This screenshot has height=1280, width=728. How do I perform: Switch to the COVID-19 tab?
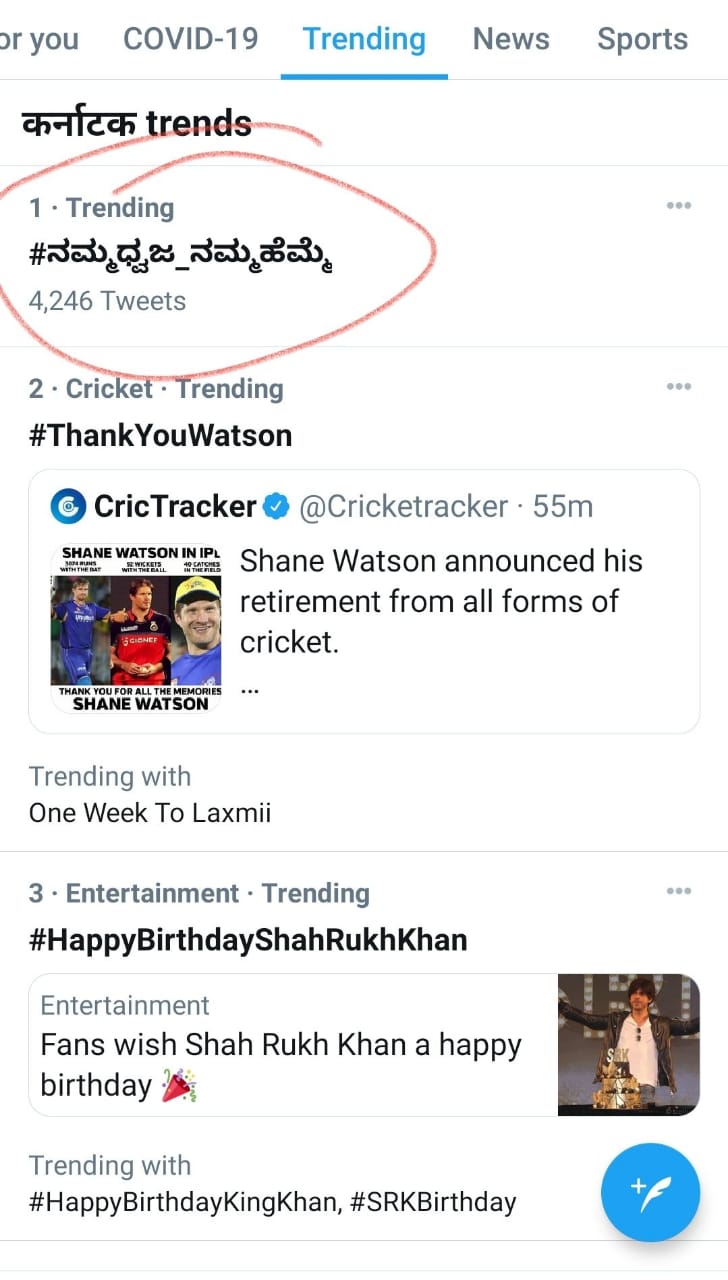190,39
